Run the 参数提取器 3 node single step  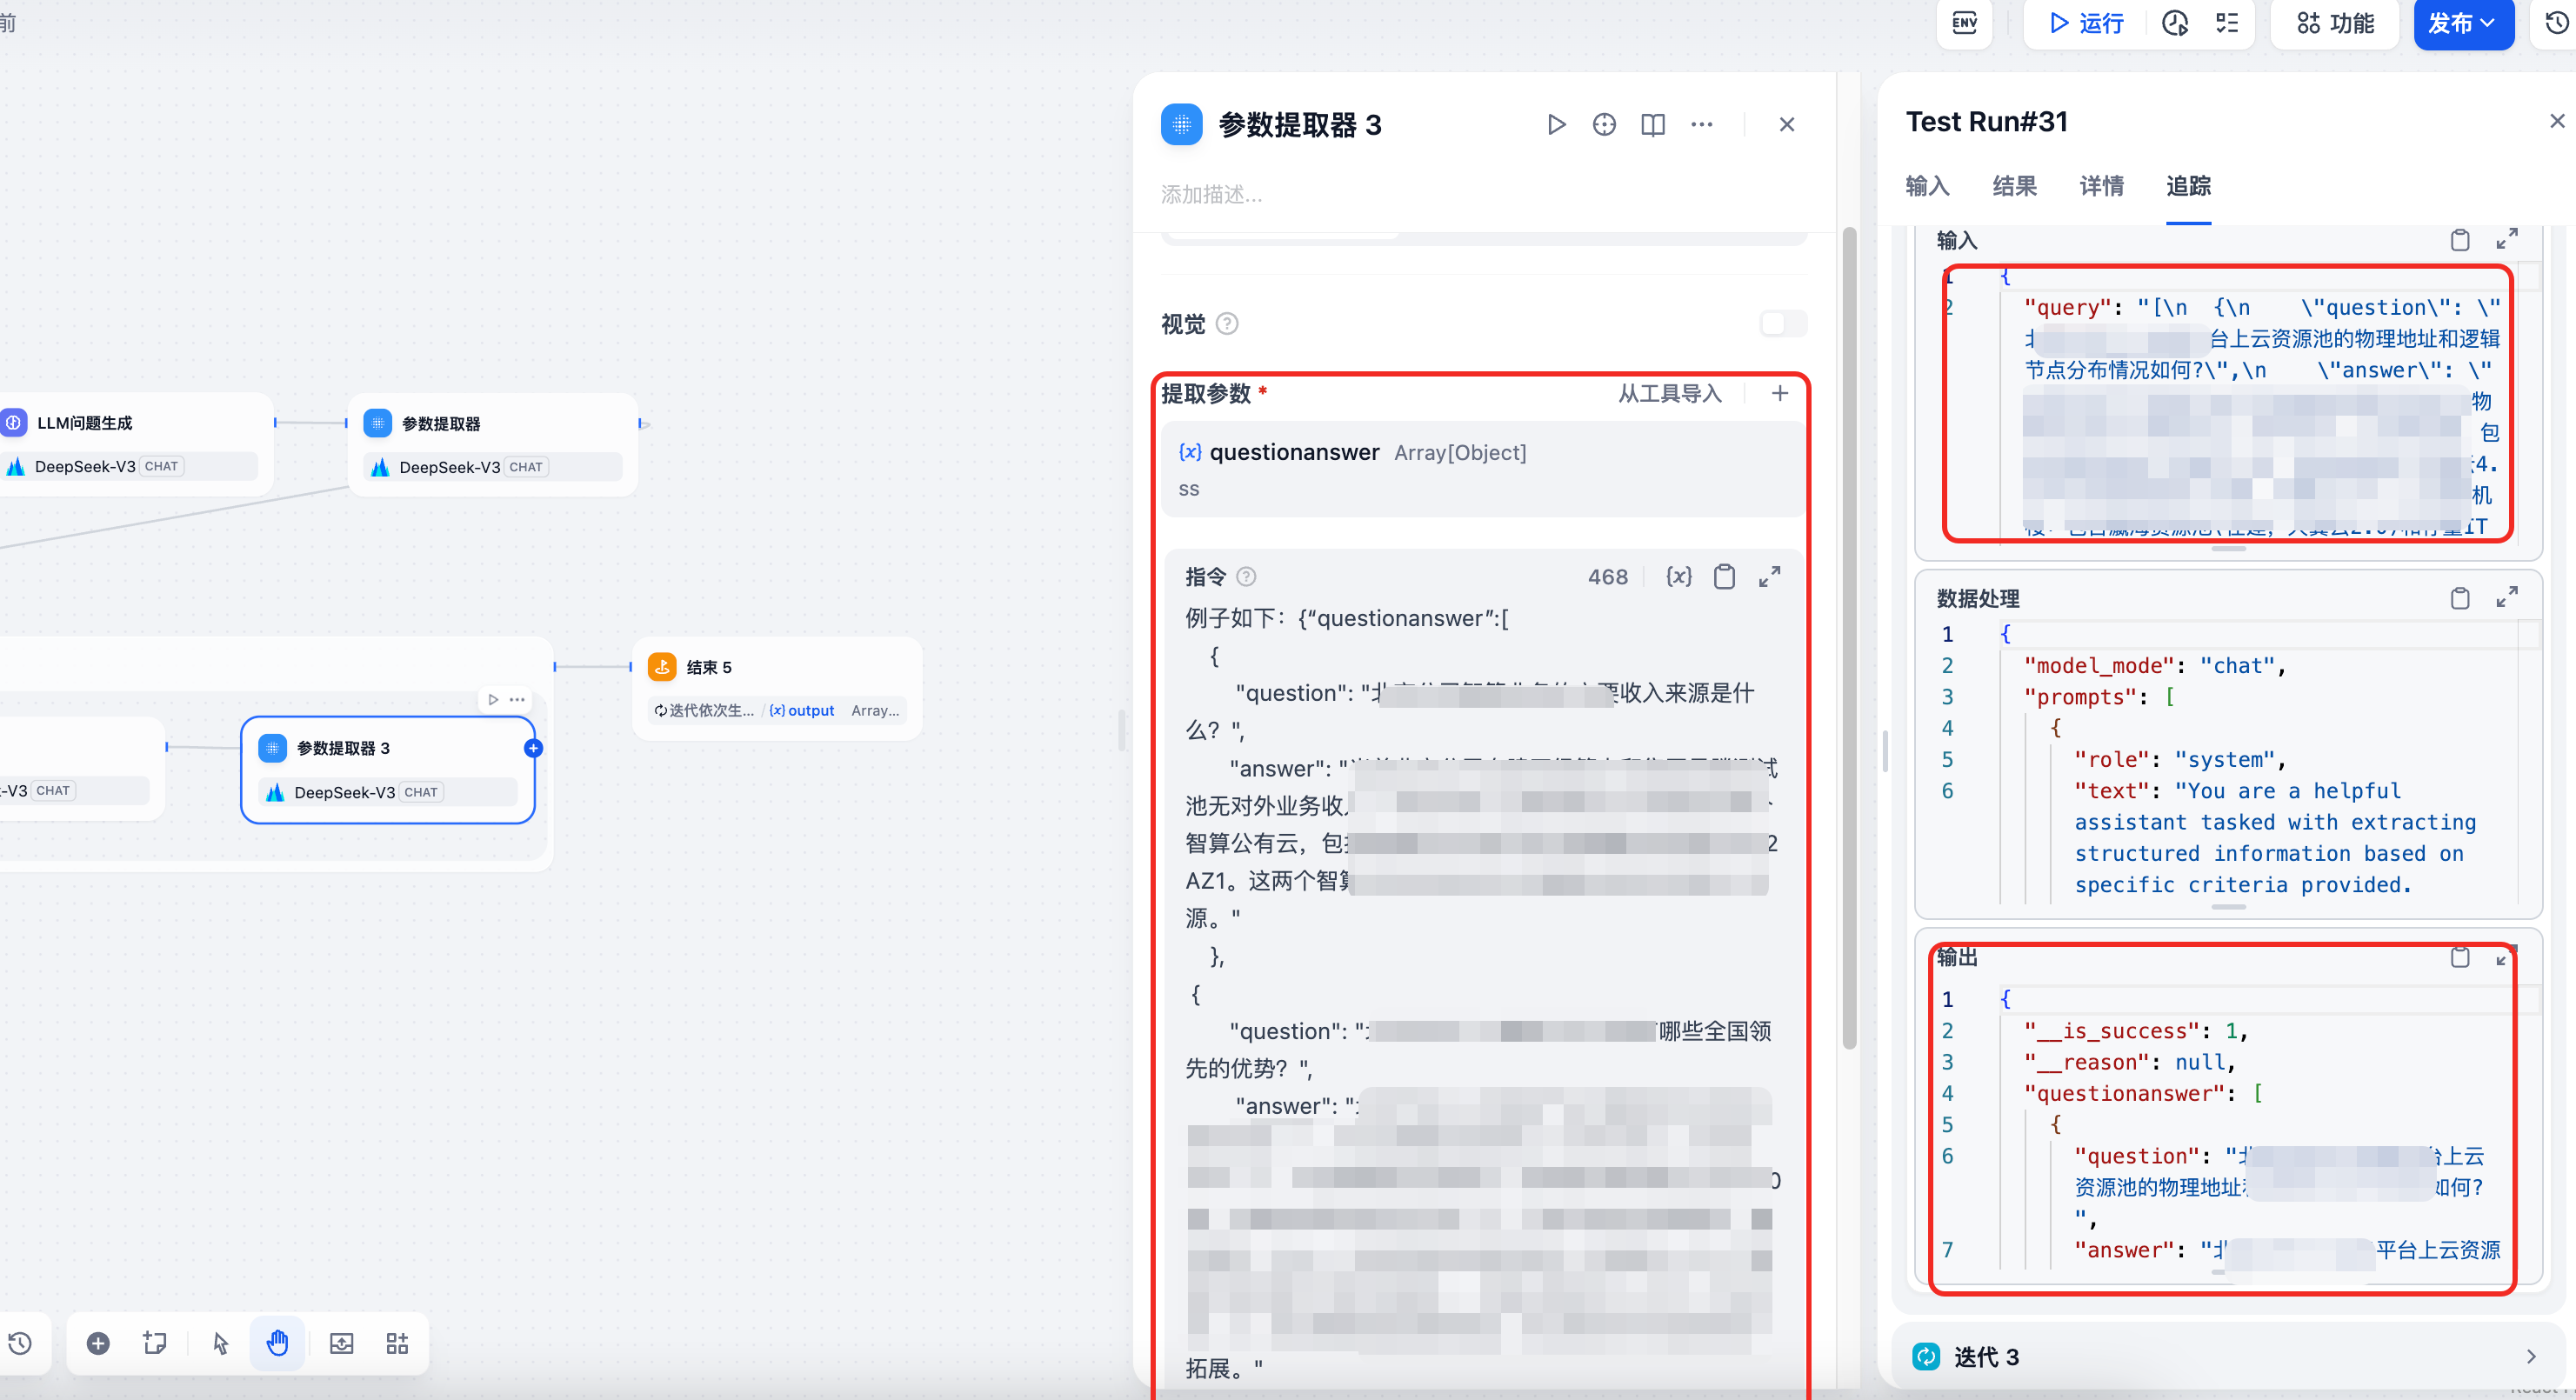[1556, 124]
